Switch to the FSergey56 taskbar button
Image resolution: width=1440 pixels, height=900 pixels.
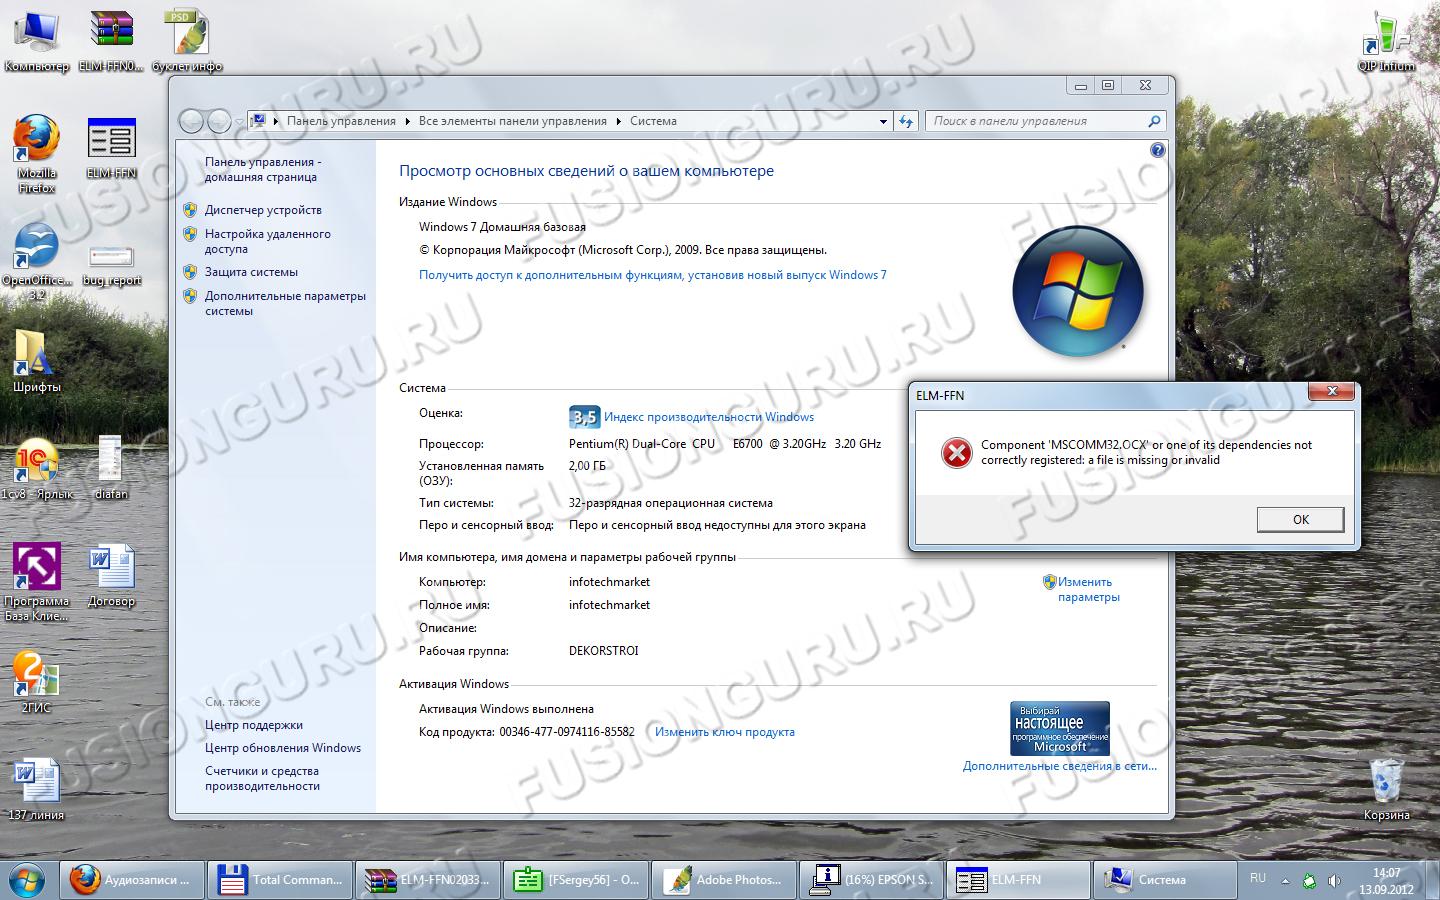click(576, 880)
